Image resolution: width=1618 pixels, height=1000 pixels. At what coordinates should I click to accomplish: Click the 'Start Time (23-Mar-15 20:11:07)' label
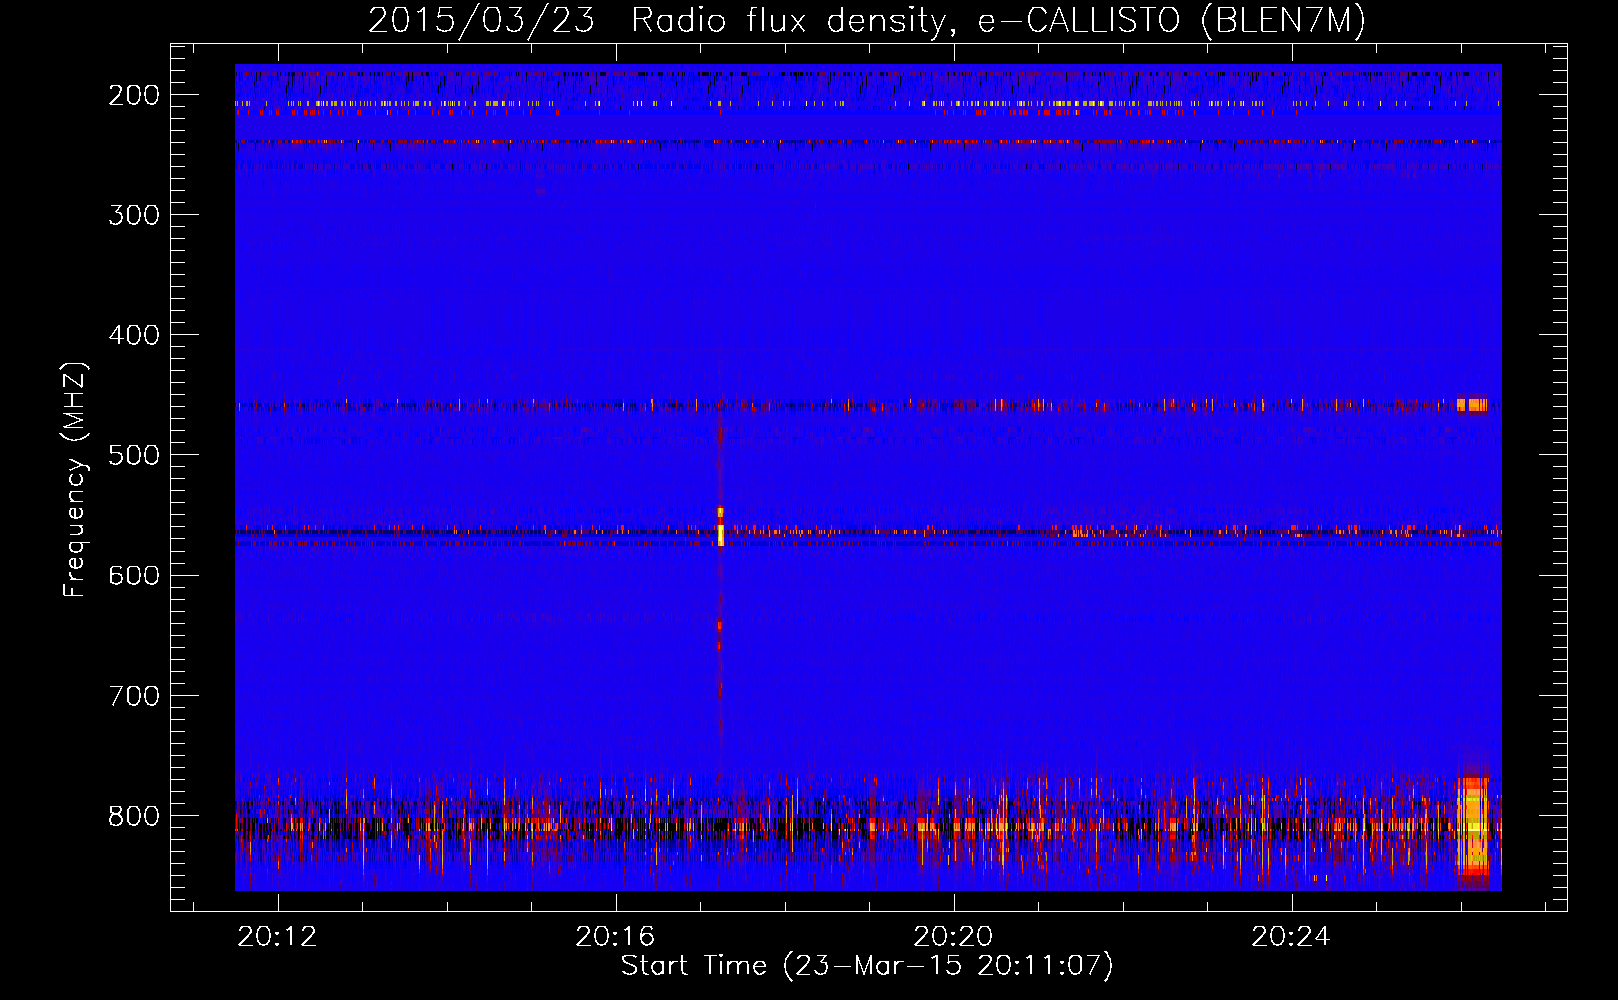click(867, 966)
